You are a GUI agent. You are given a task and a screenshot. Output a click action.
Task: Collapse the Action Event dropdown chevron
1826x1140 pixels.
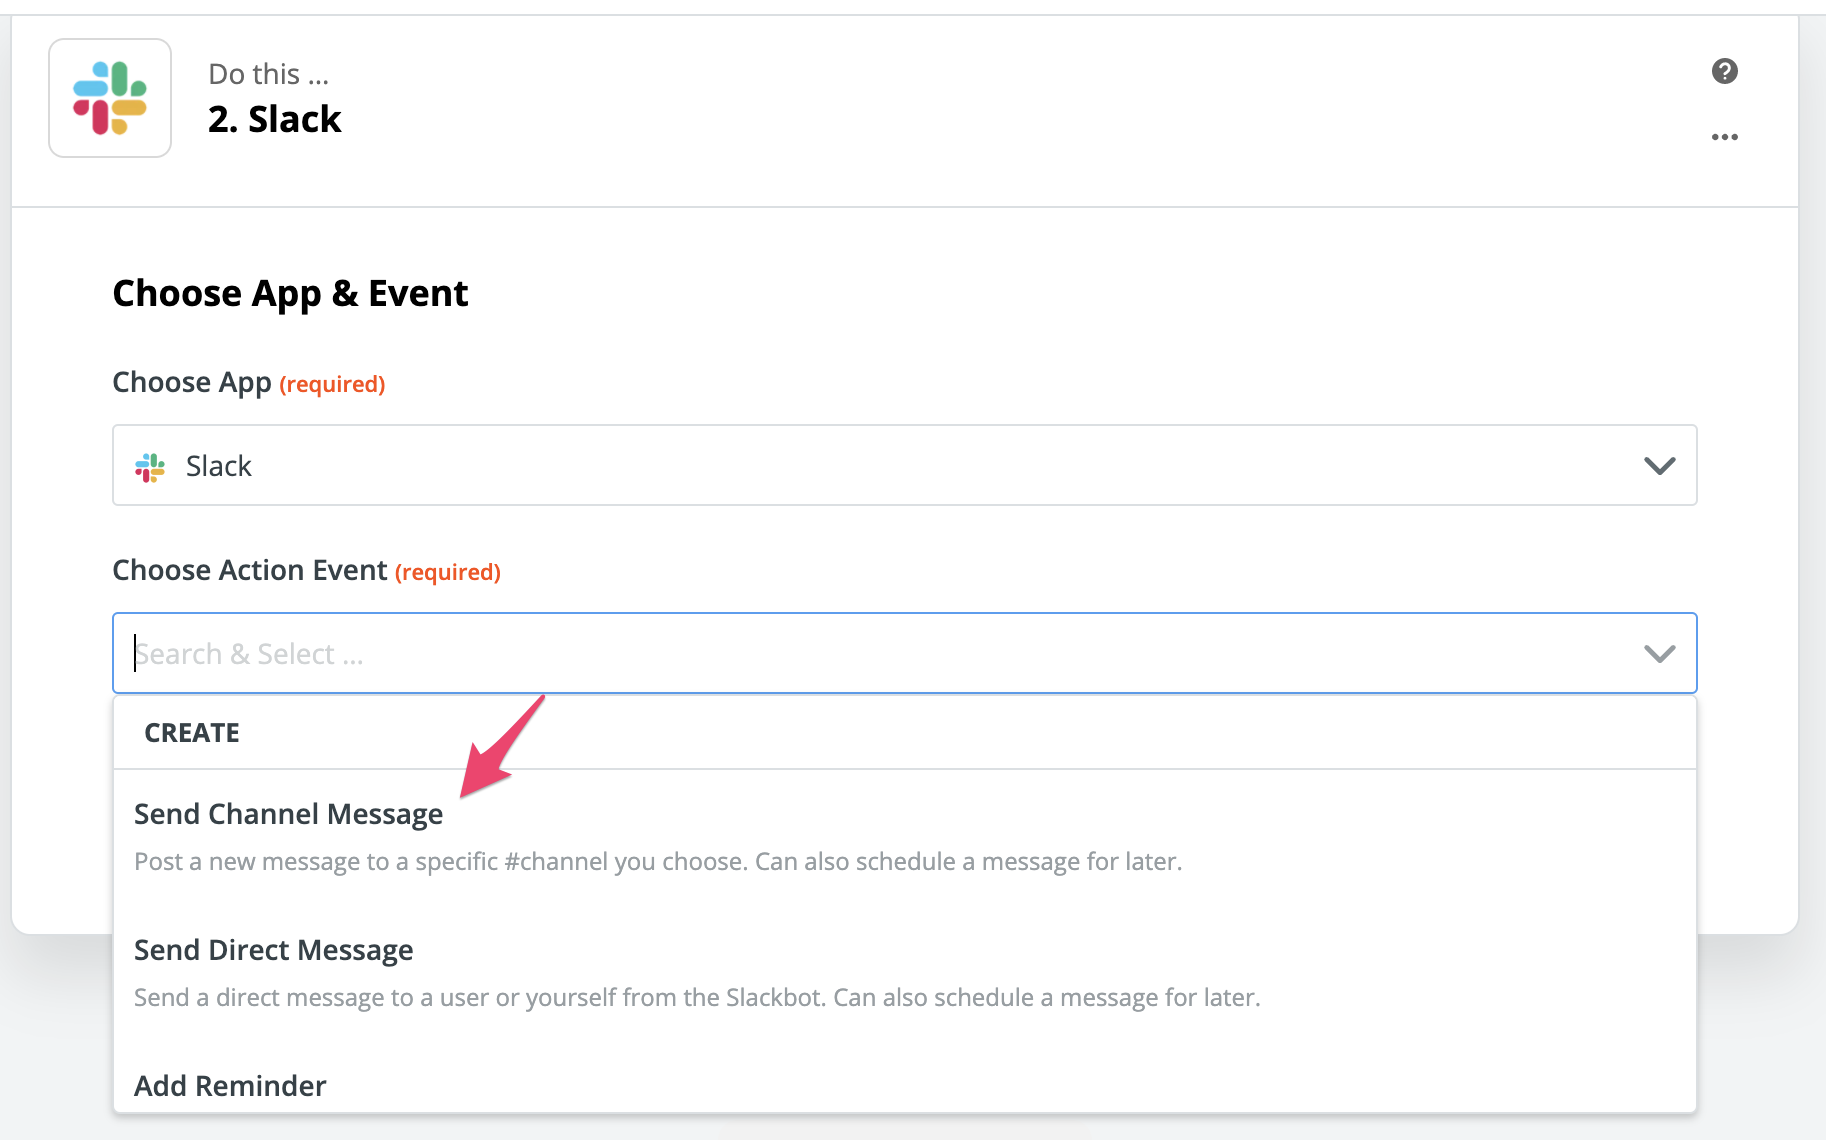[x=1659, y=654]
